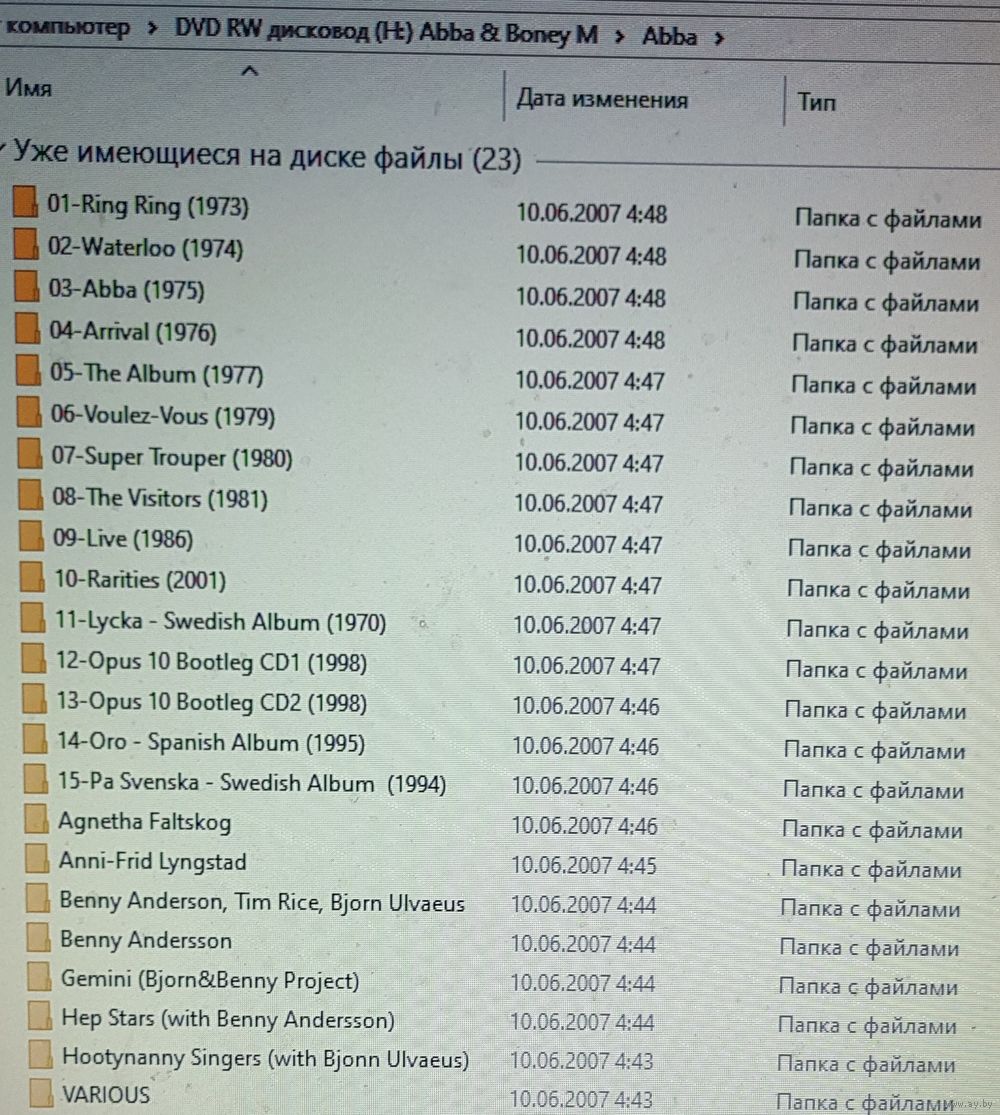Select the Agnetha Faltskog folder name

(145, 822)
